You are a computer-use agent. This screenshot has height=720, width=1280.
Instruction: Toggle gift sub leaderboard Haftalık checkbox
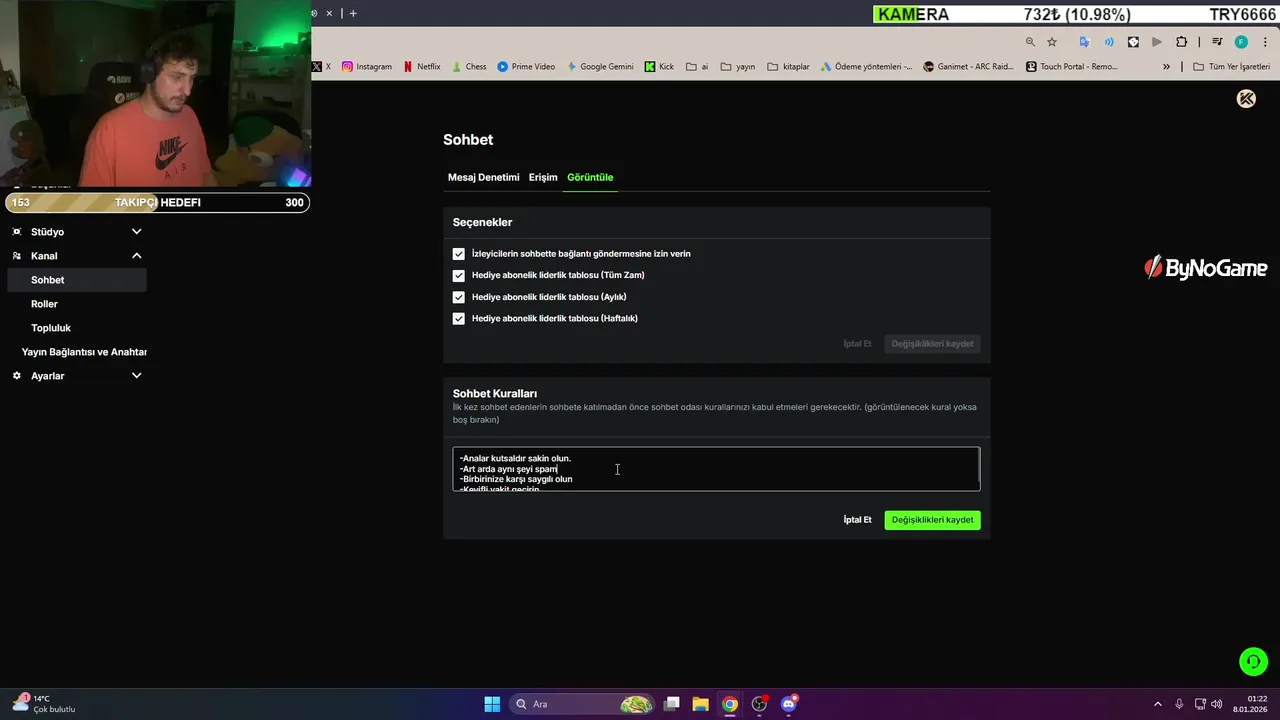pyautogui.click(x=459, y=318)
